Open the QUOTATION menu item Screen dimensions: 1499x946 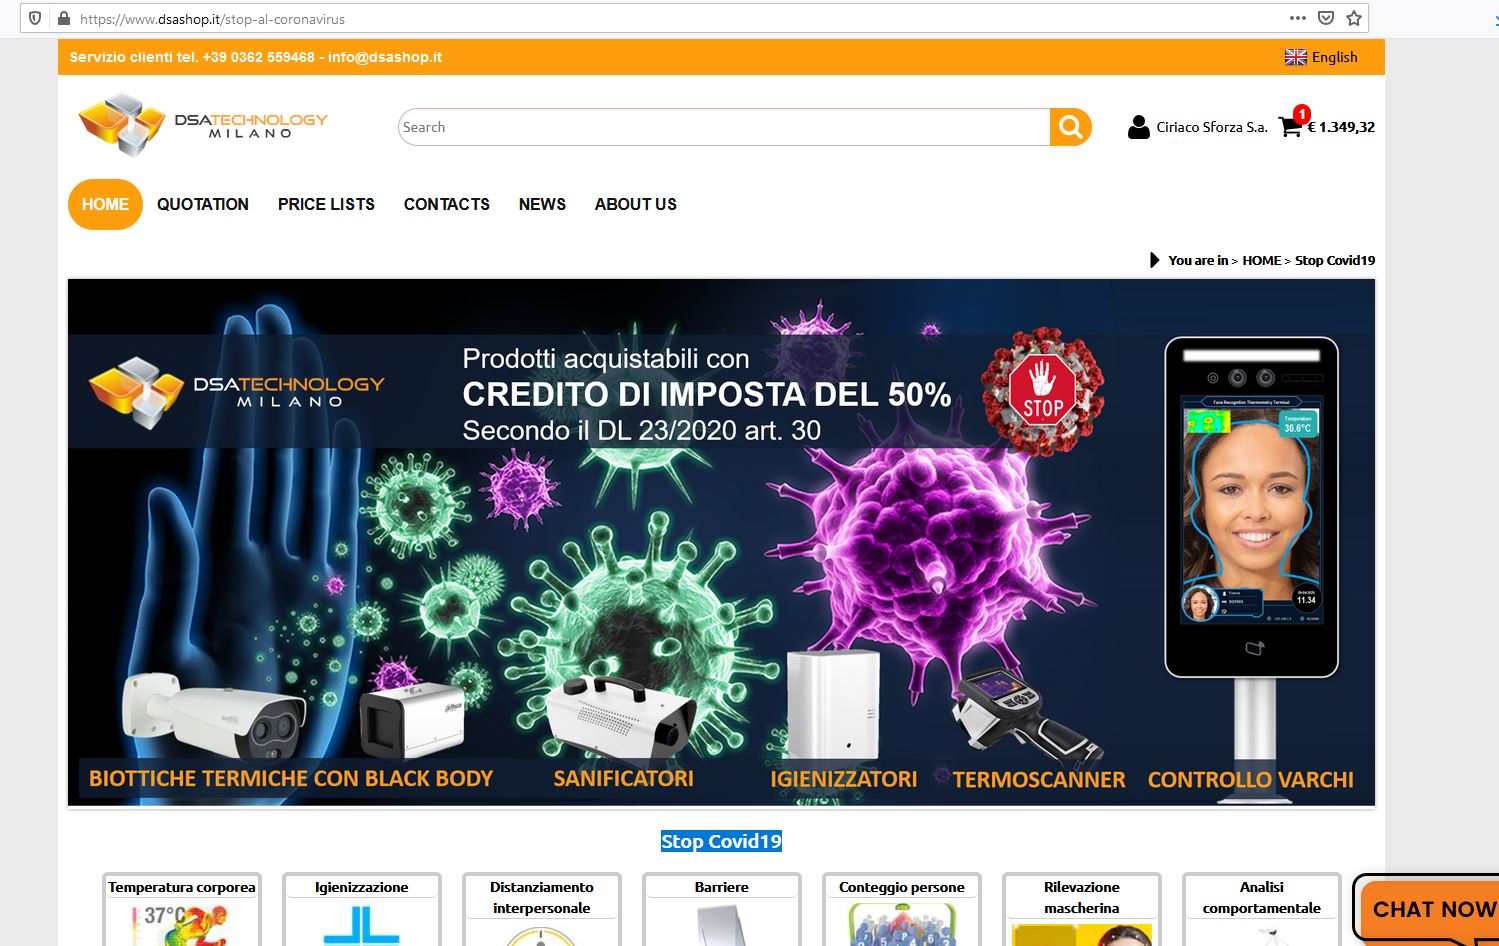pos(203,204)
